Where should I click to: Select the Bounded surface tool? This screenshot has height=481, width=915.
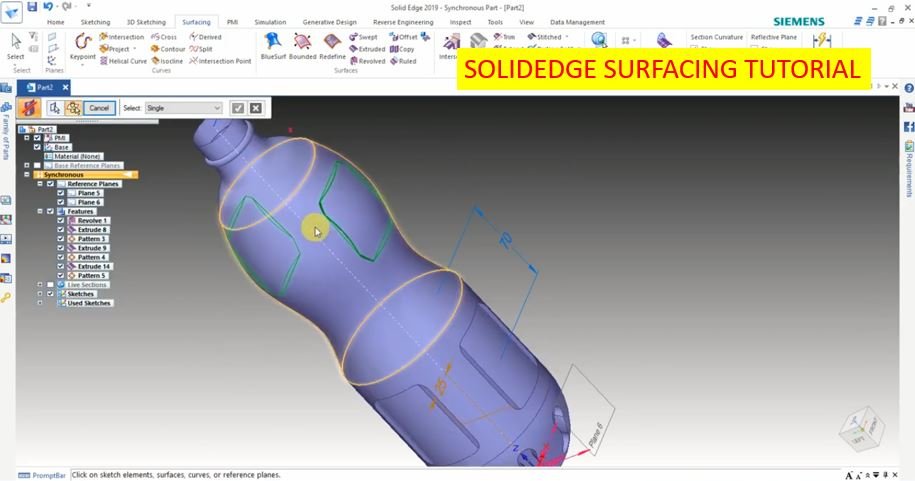pos(302,45)
